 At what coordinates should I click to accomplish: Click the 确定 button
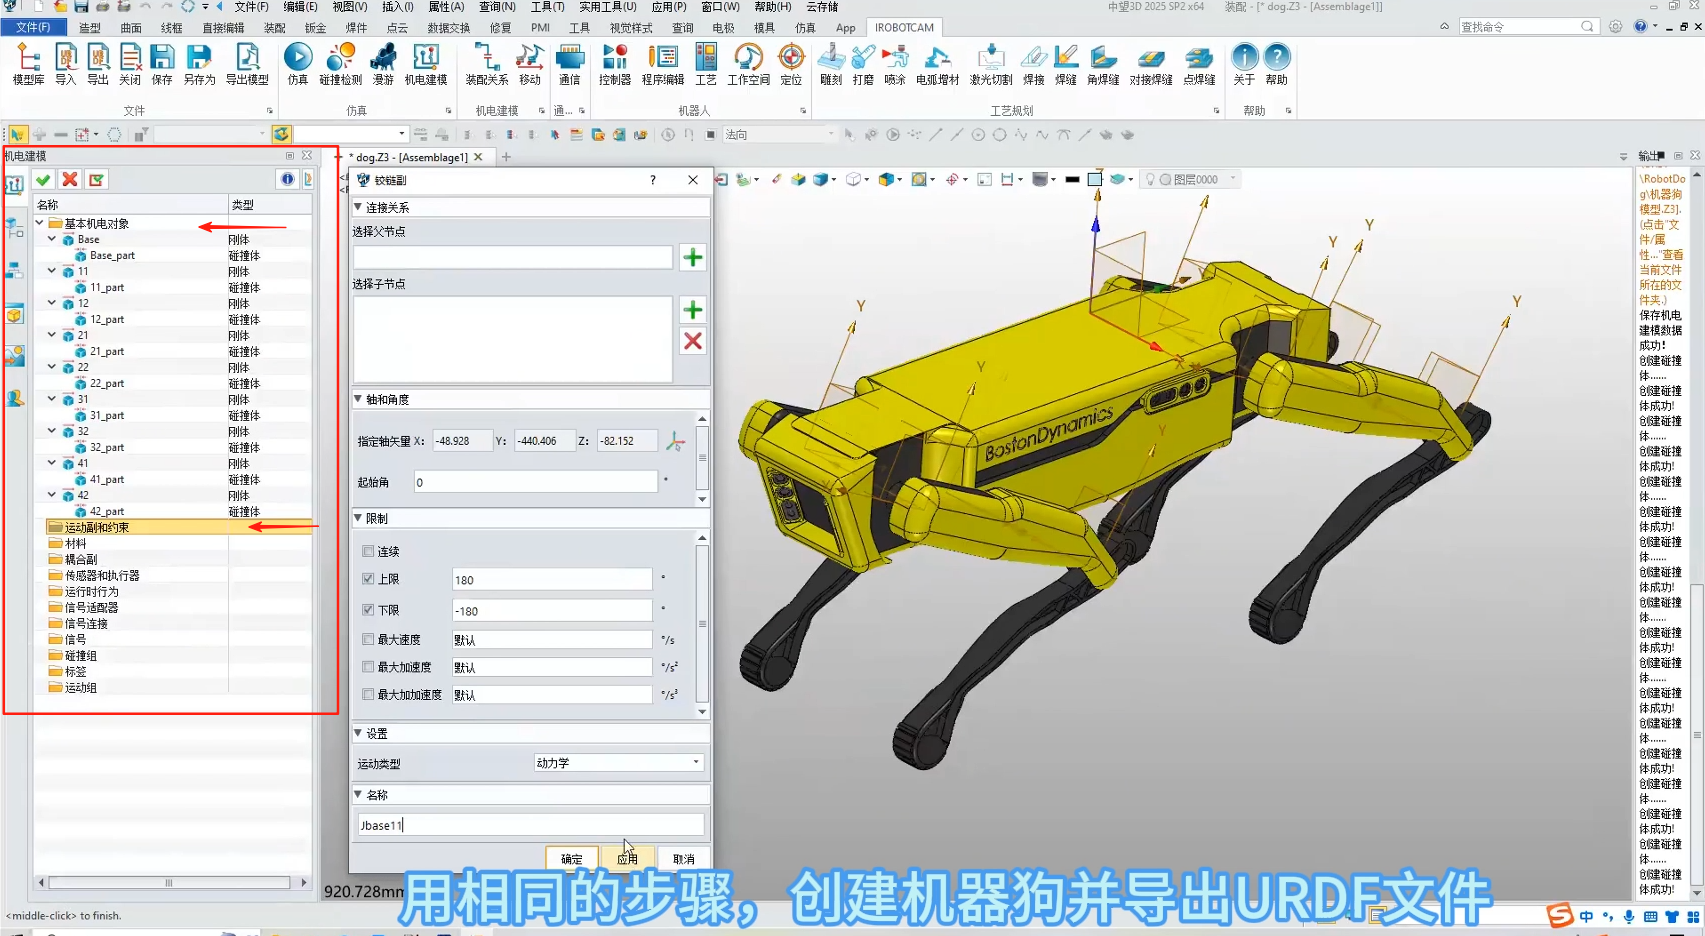571,858
